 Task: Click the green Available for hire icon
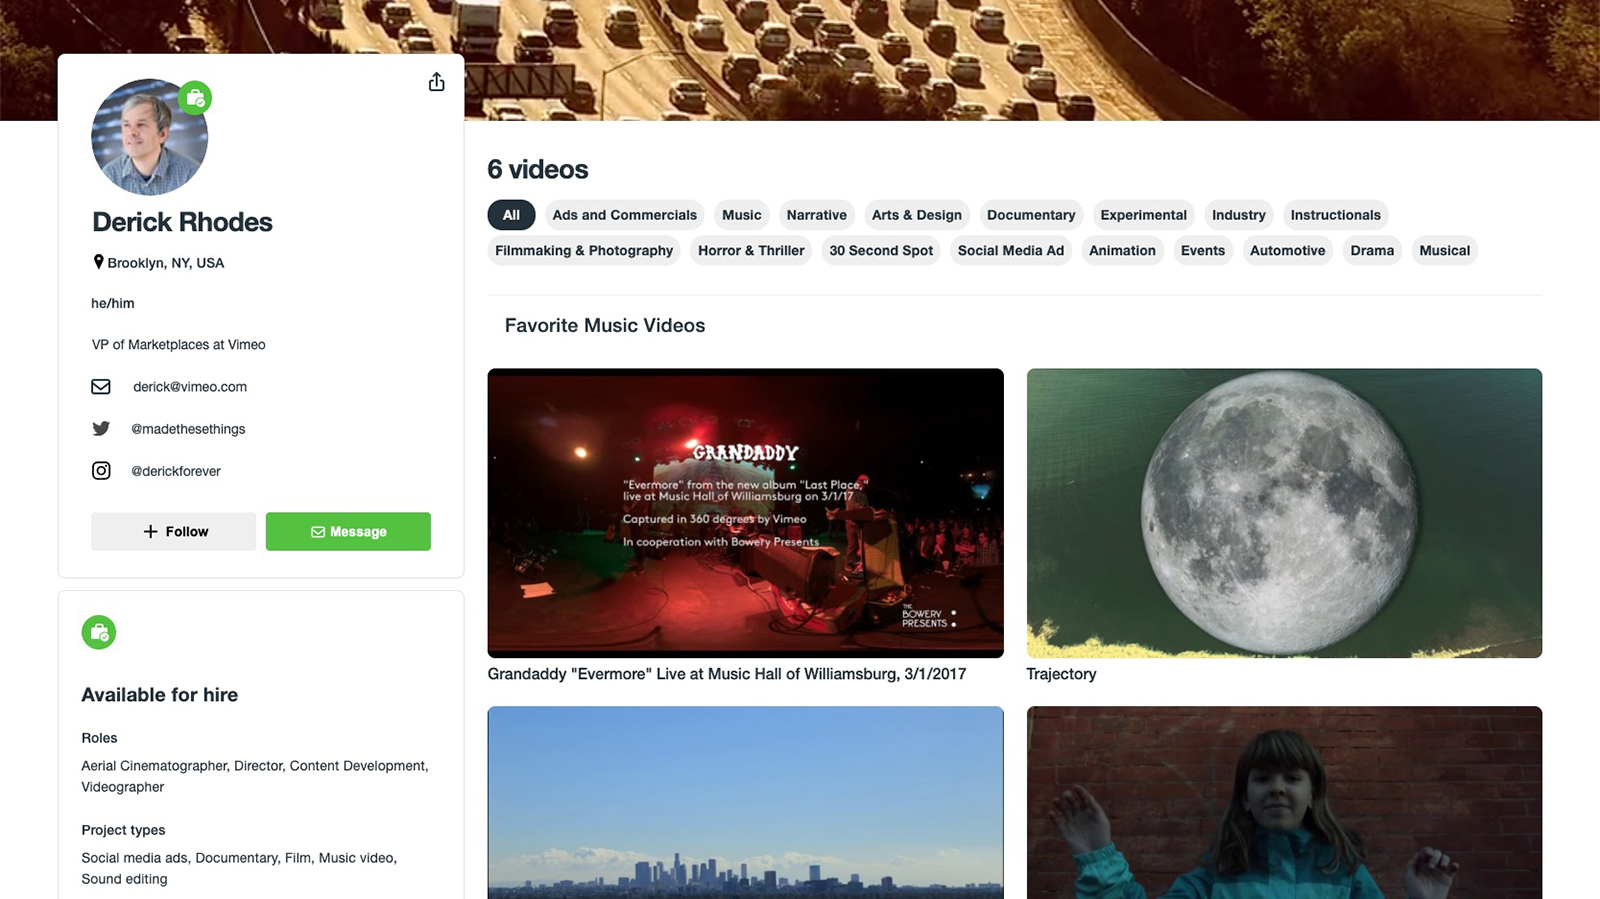(x=99, y=632)
